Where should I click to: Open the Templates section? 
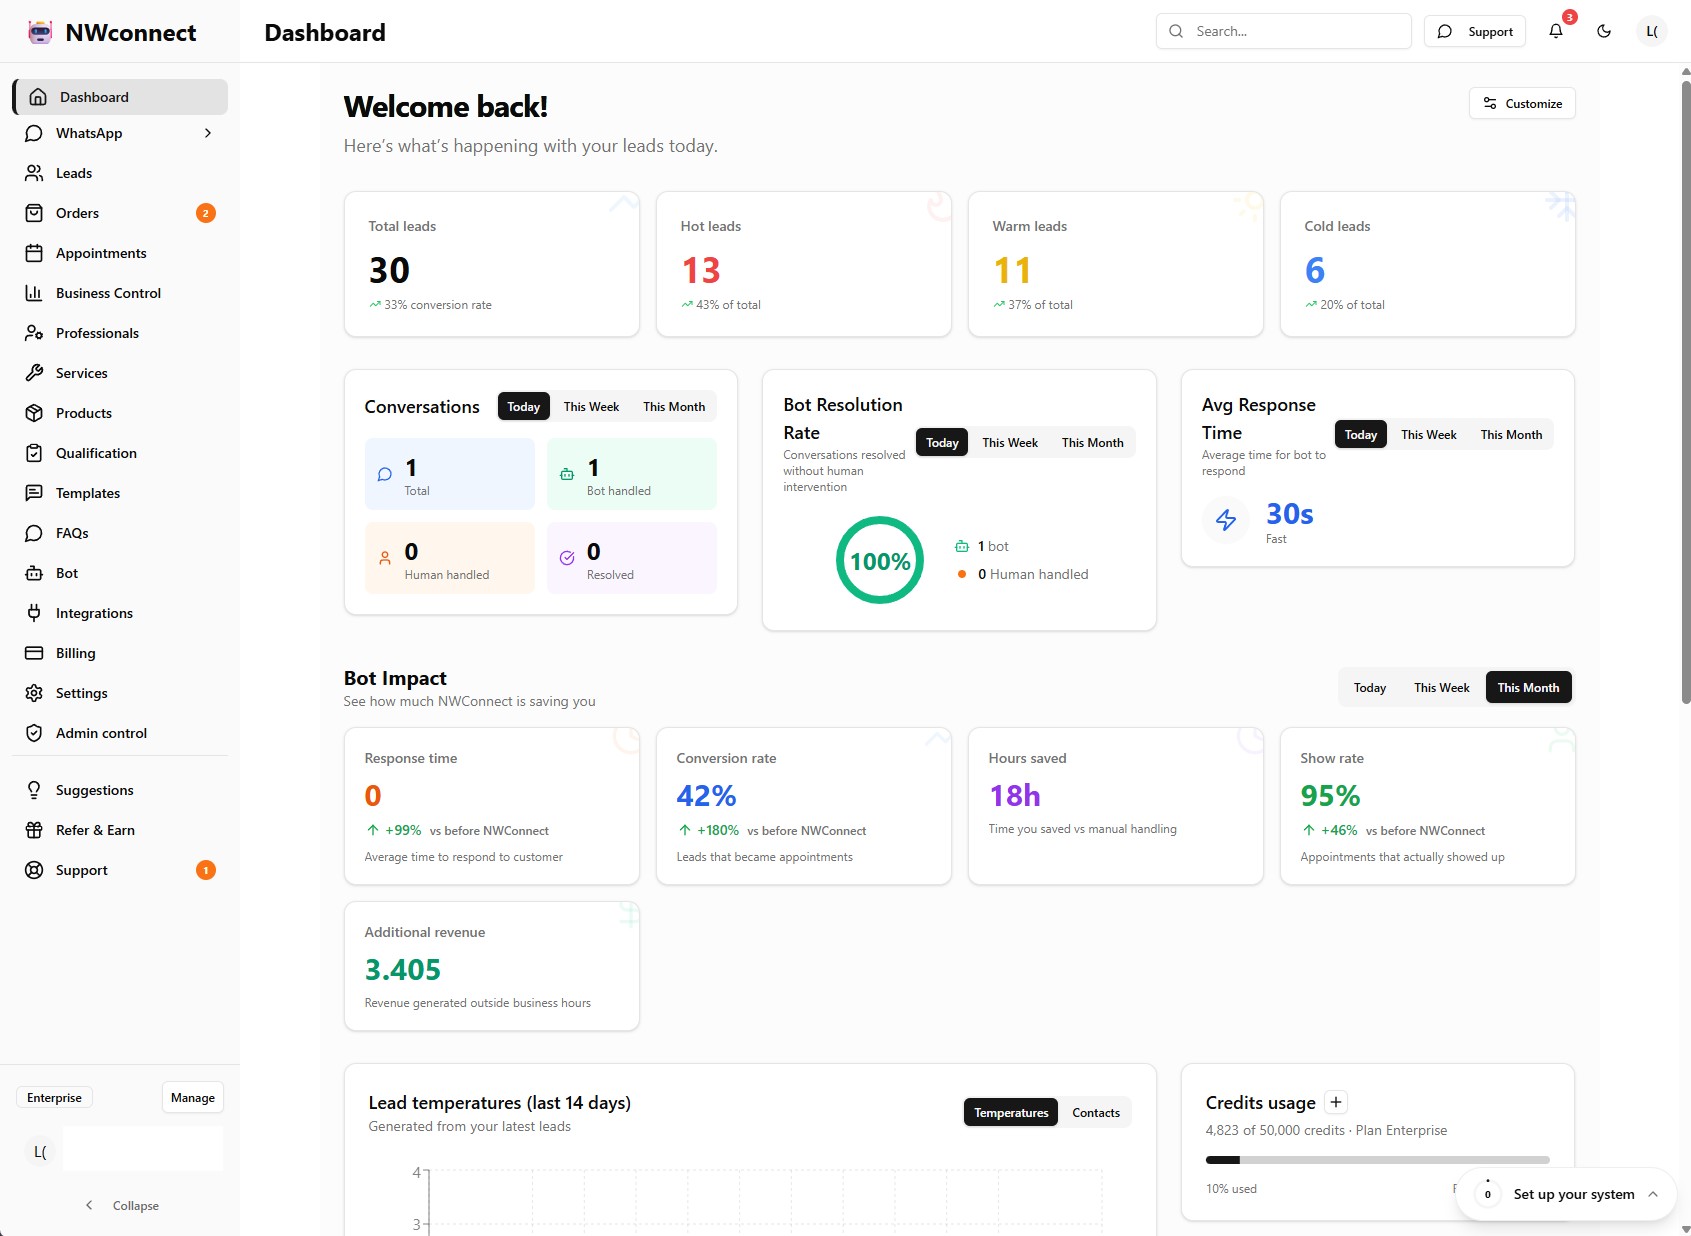(88, 493)
